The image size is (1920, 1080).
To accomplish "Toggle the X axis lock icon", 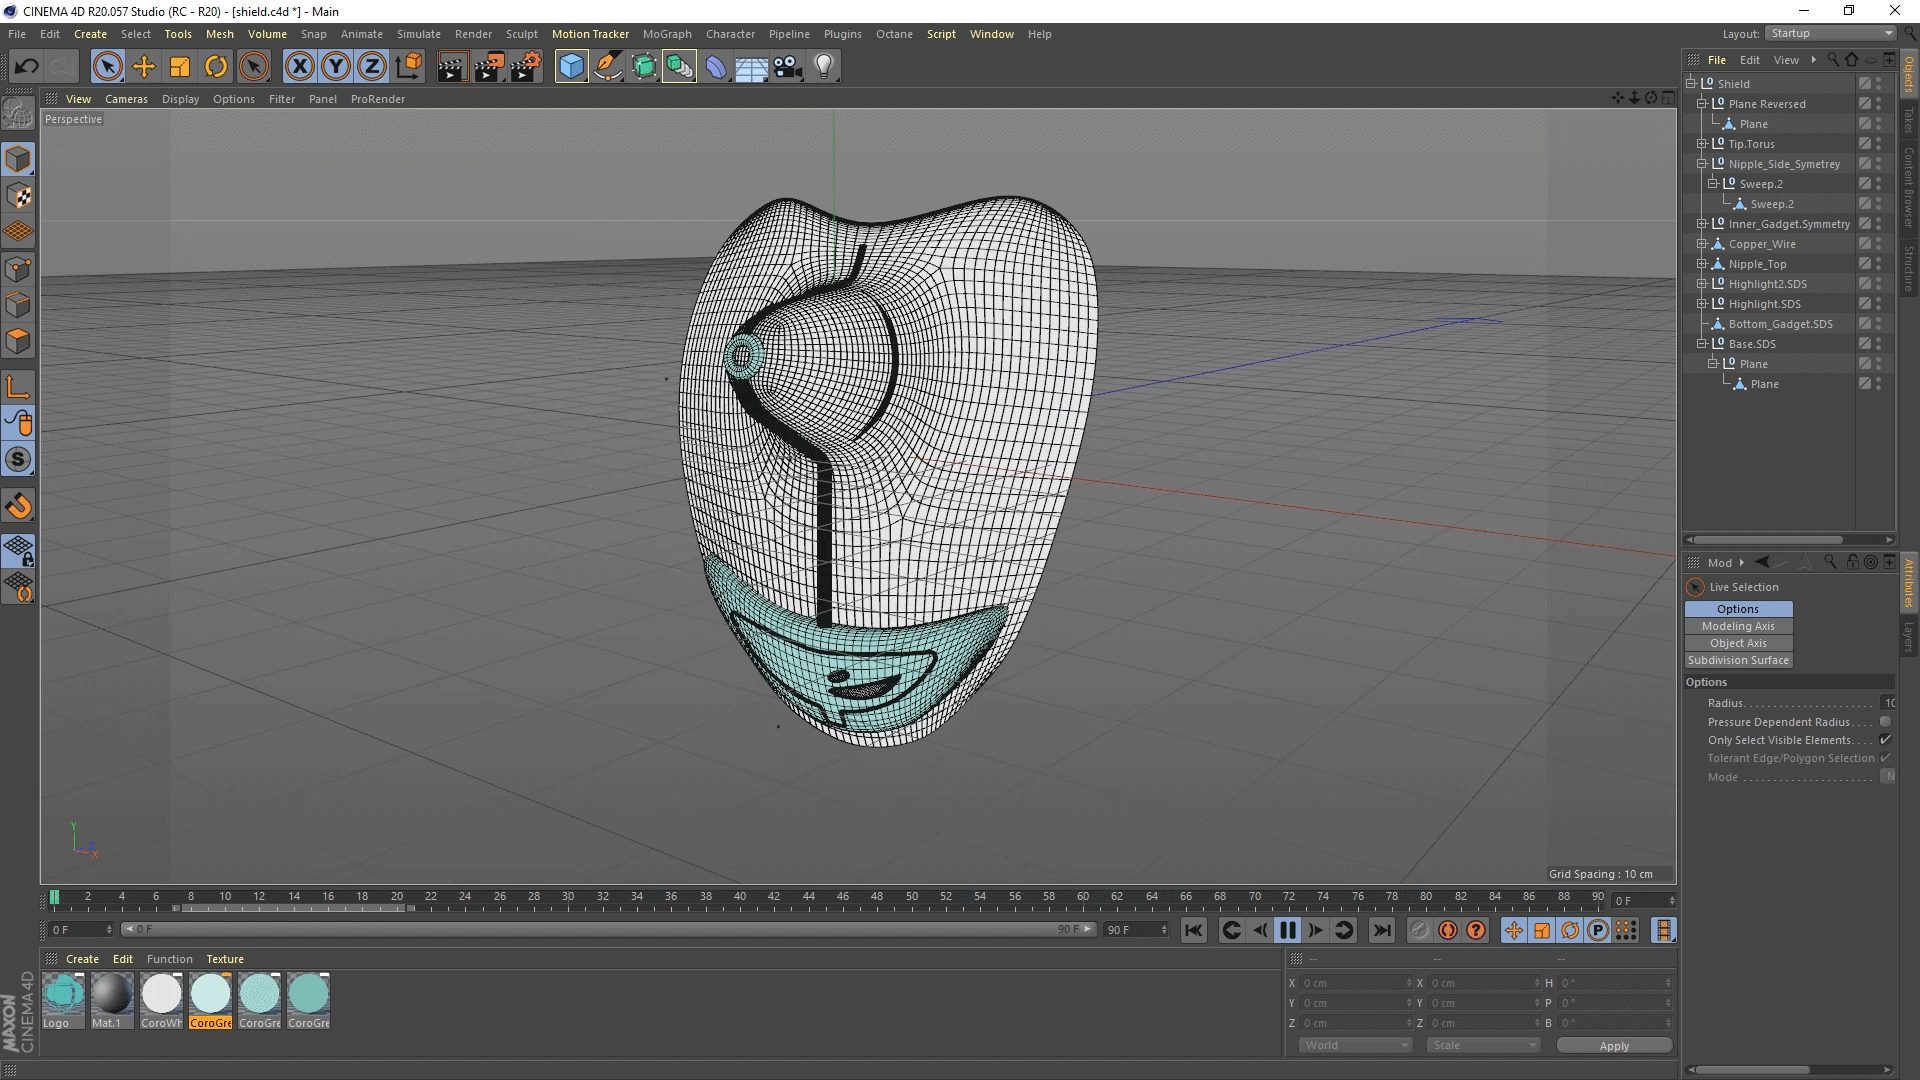I will pos(299,67).
